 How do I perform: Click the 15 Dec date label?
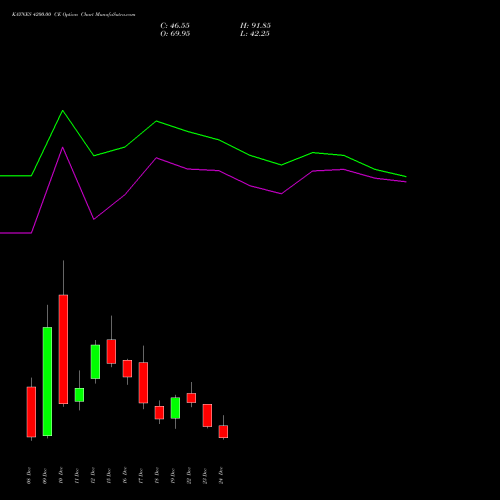(x=109, y=476)
